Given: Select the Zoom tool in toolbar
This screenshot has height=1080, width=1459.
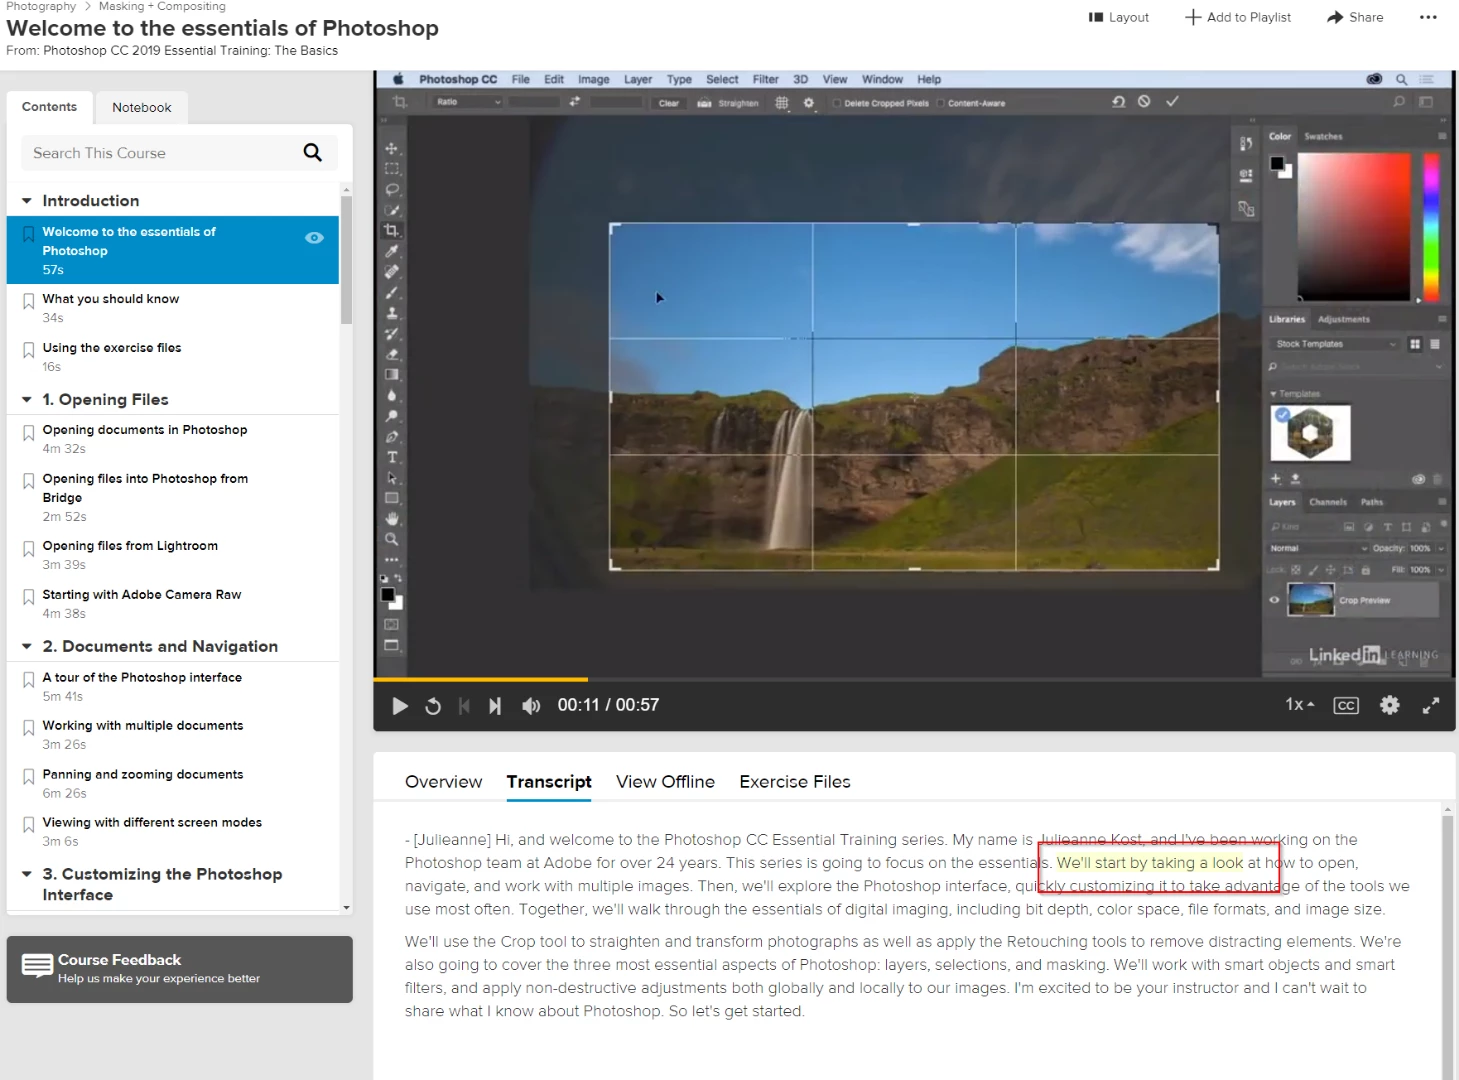Looking at the screenshot, I should [x=392, y=539].
